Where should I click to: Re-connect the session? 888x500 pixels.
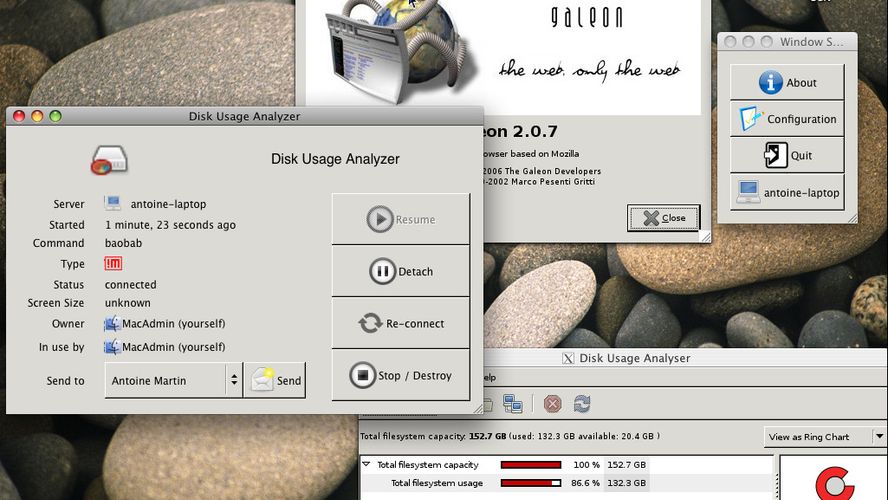[x=401, y=323]
